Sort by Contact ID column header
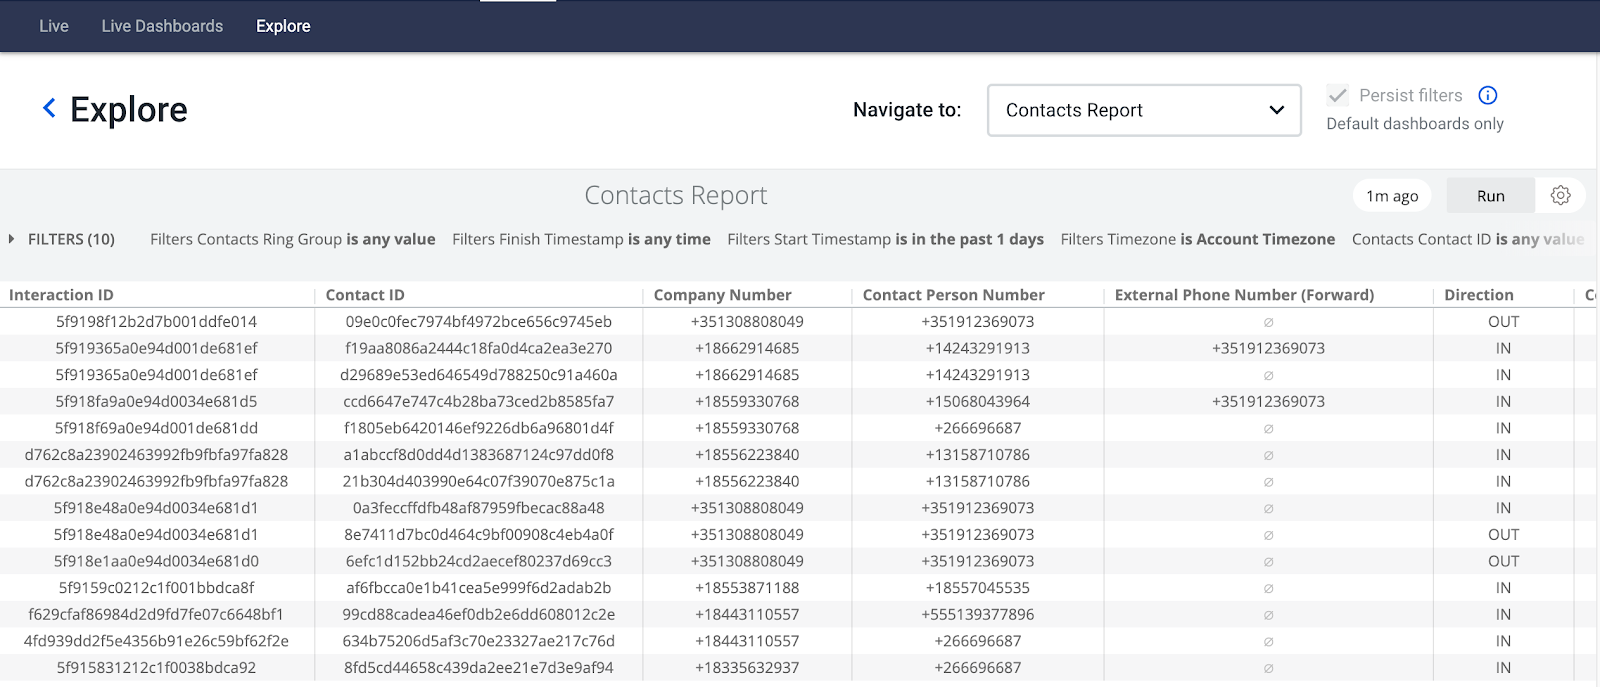The image size is (1600, 687). pos(365,295)
